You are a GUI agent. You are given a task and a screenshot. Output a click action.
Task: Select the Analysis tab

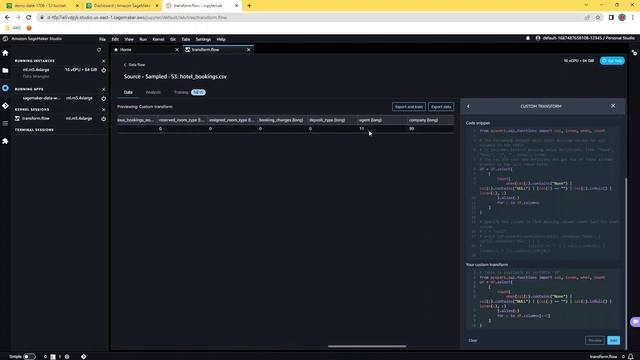click(x=153, y=92)
